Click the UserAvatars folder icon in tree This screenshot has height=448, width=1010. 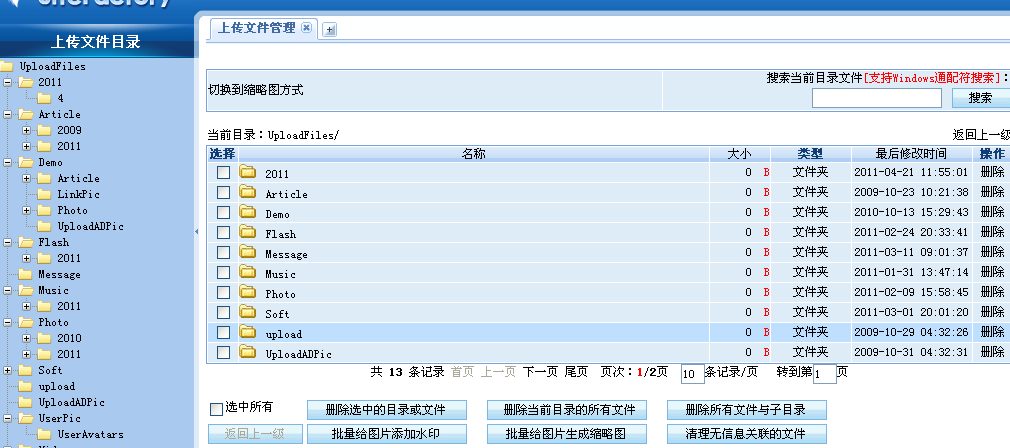tap(44, 434)
